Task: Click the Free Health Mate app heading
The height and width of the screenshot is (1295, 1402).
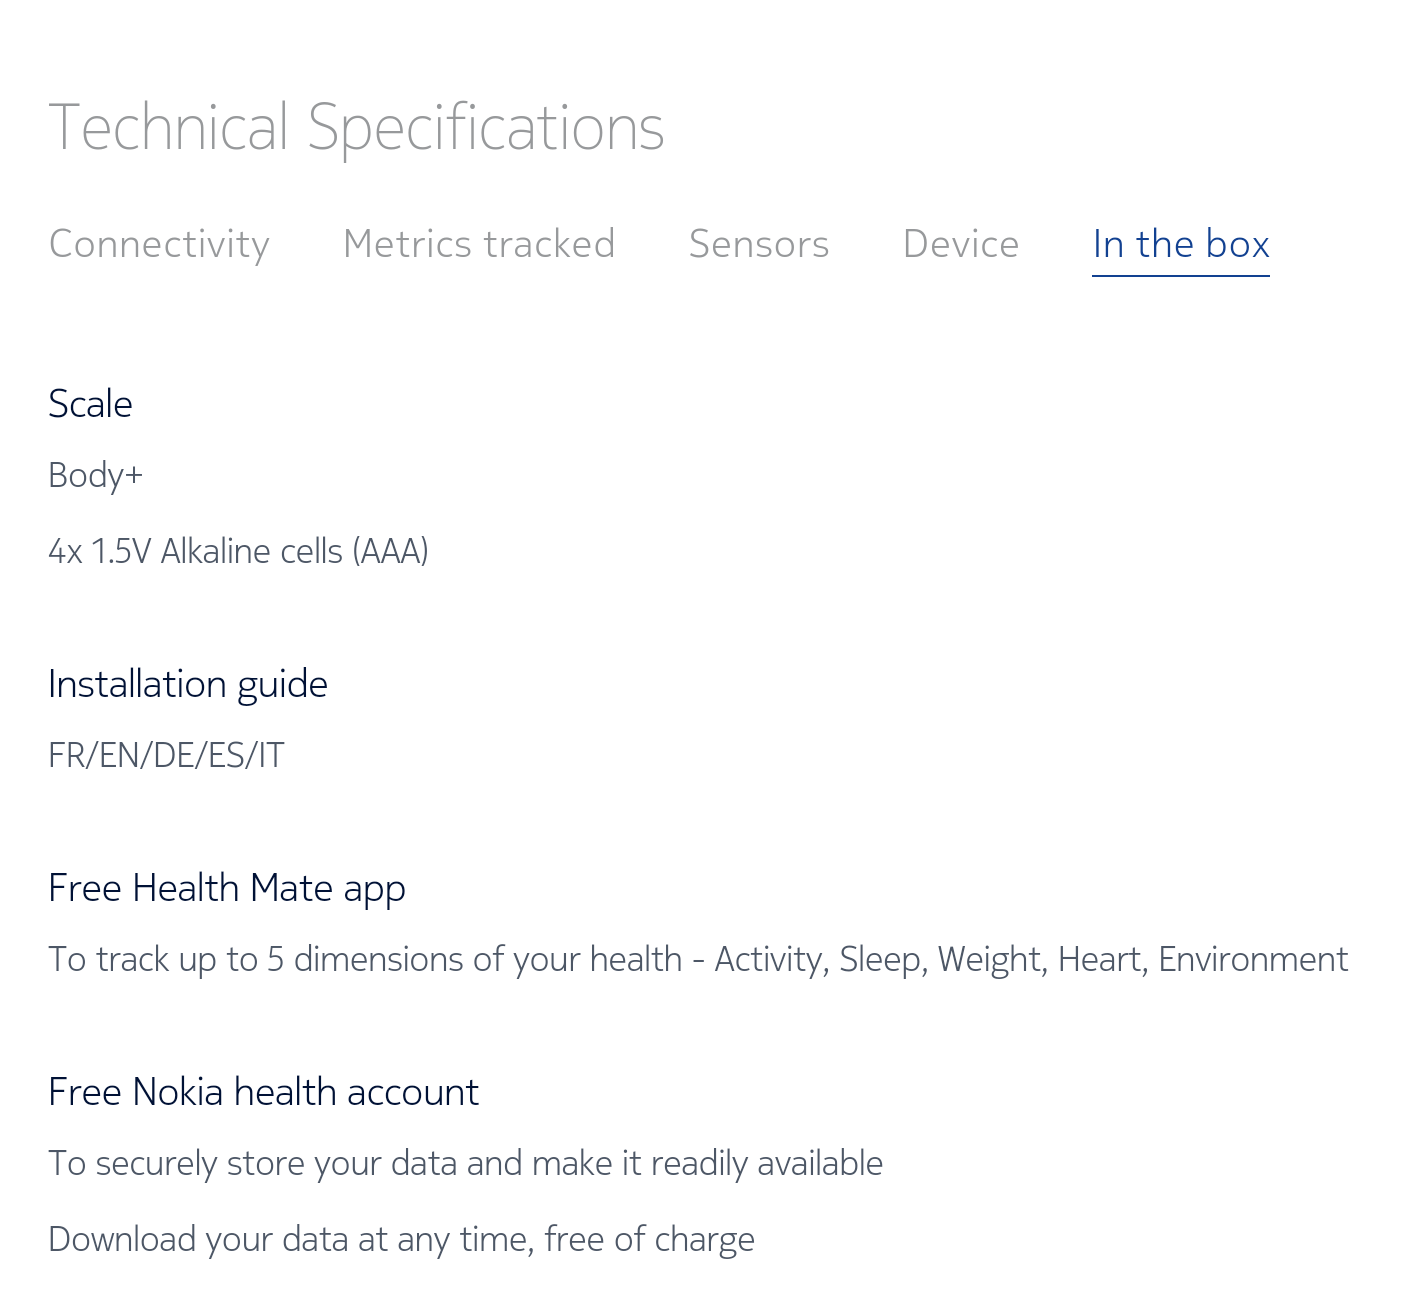Action: pos(227,888)
